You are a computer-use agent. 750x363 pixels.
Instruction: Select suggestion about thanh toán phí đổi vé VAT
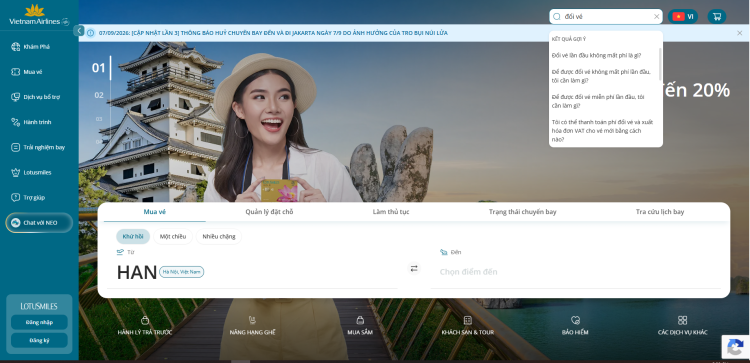click(x=602, y=131)
